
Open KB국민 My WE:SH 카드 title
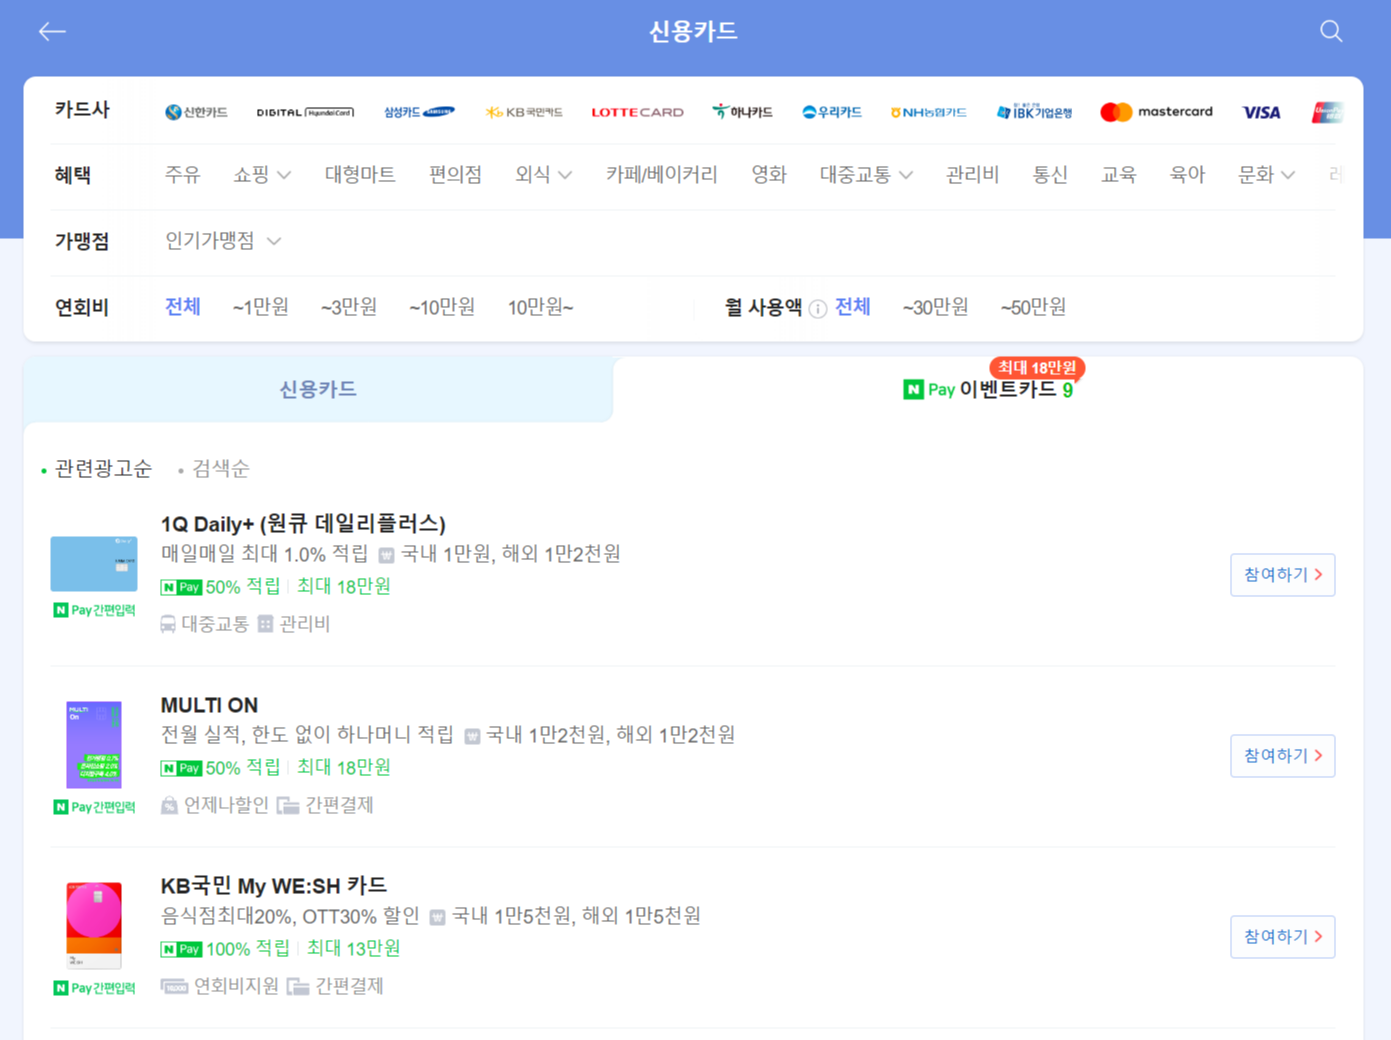(273, 885)
